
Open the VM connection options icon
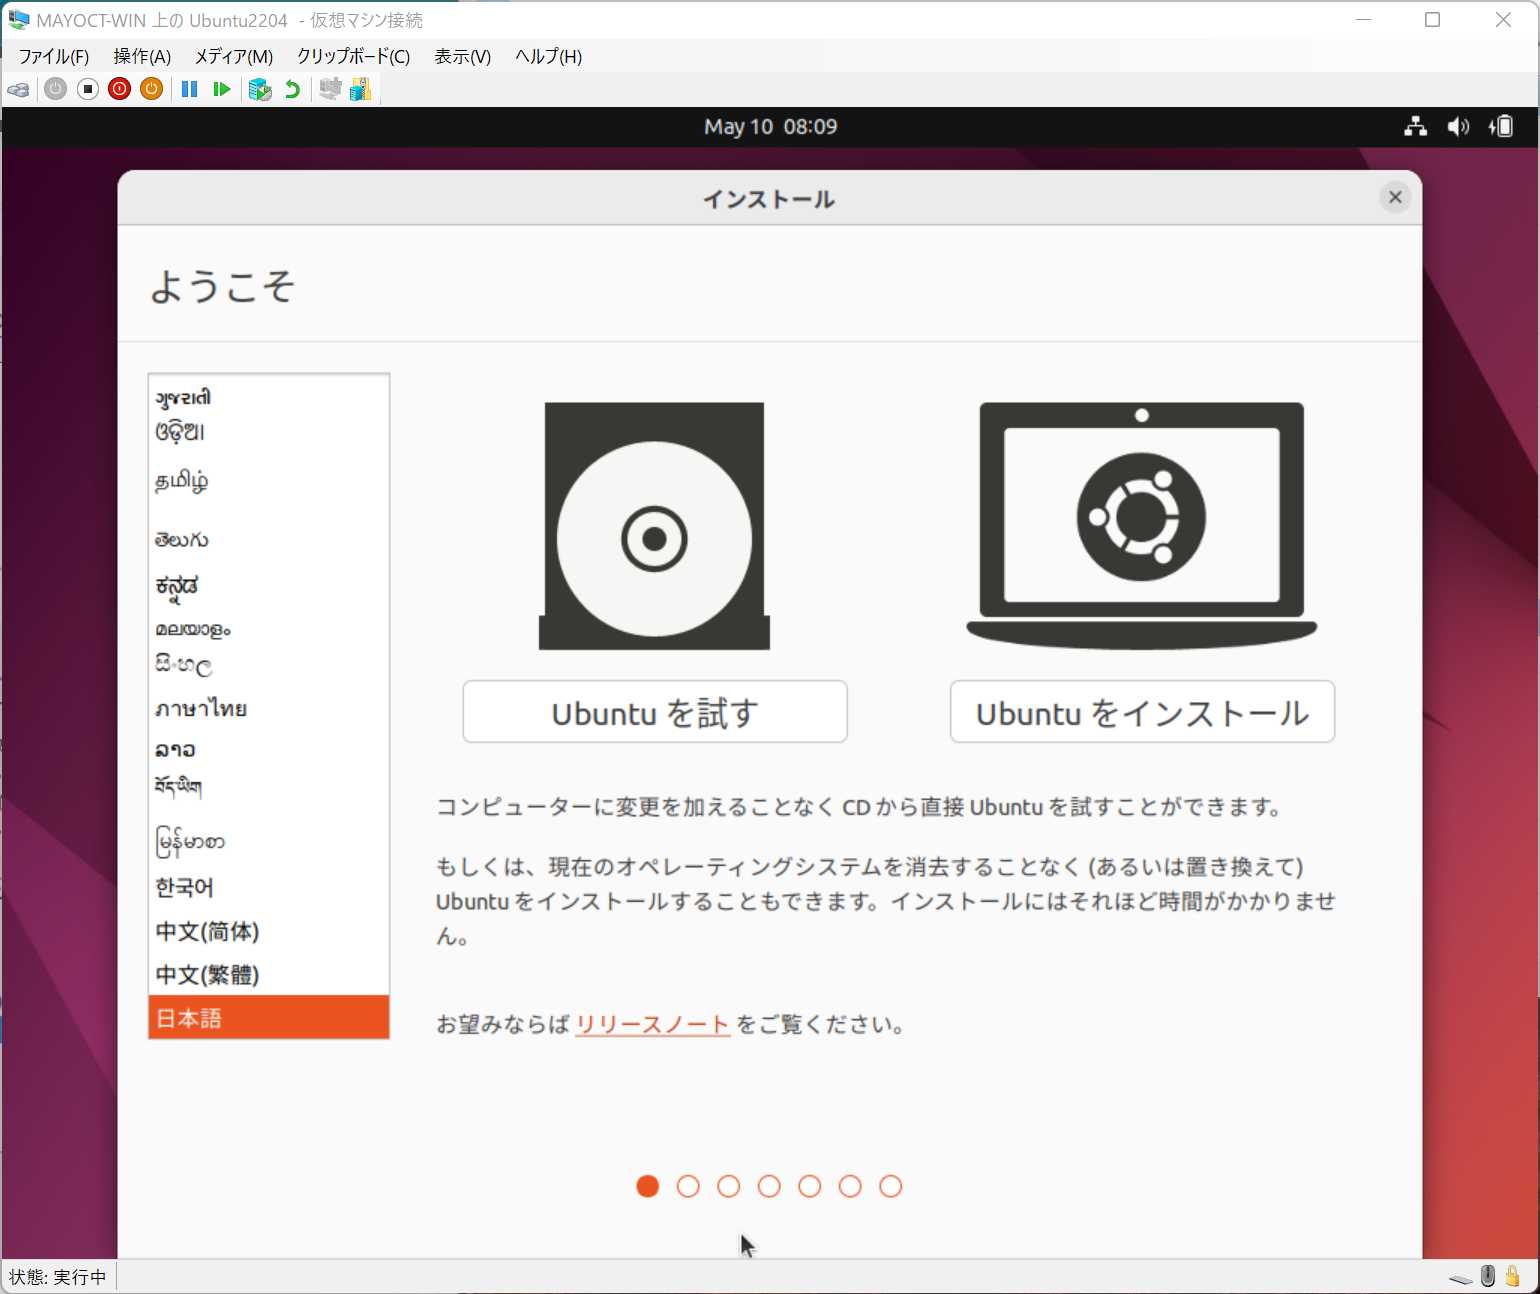point(18,89)
